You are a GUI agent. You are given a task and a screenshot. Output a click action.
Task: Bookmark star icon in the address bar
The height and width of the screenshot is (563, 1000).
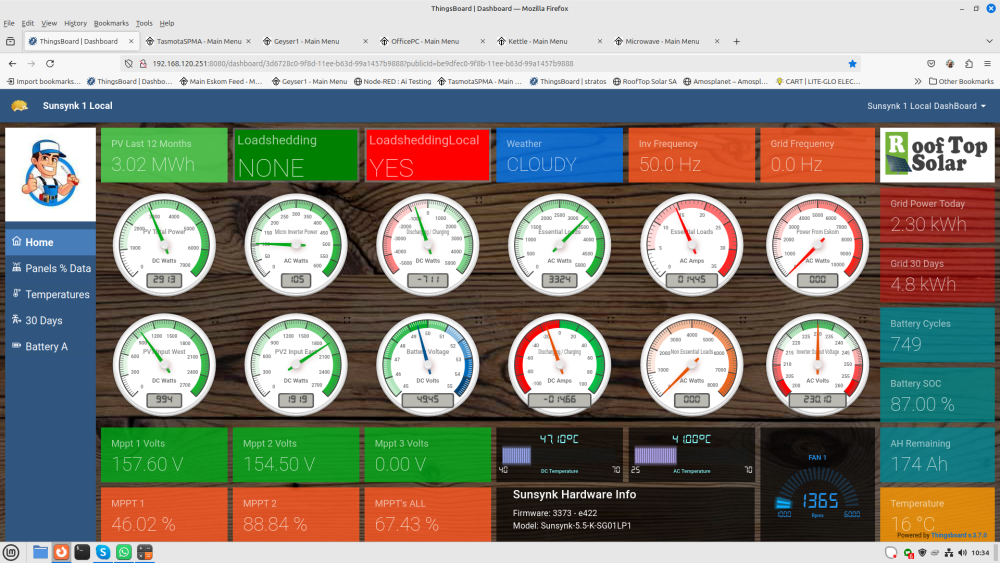pyautogui.click(x=852, y=64)
